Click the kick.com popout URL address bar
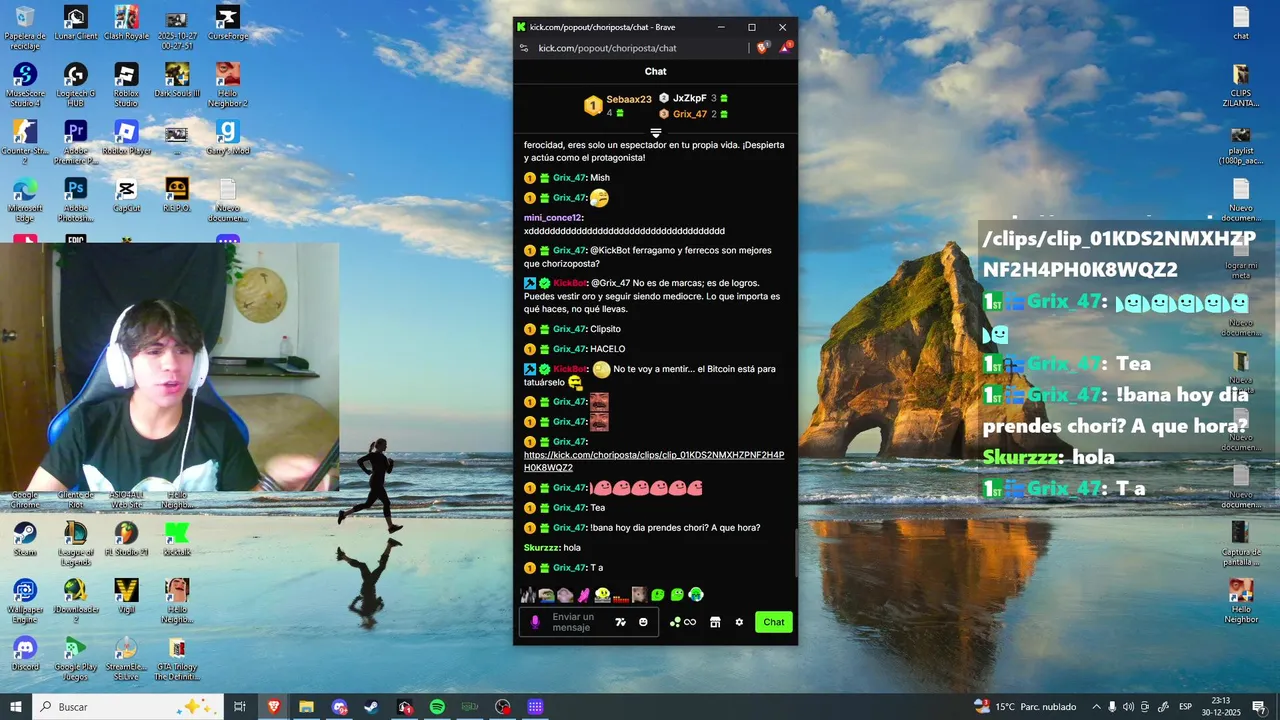1280x720 pixels. click(x=607, y=48)
